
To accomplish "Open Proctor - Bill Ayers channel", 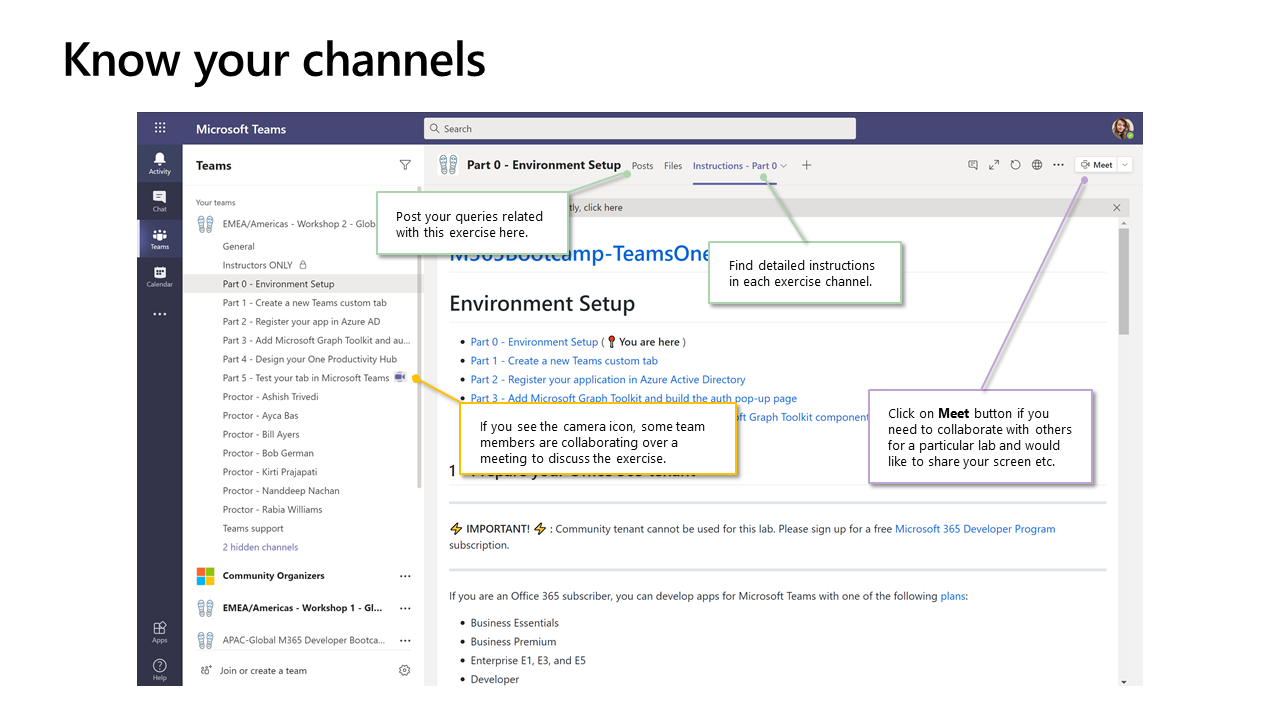I will (x=262, y=434).
